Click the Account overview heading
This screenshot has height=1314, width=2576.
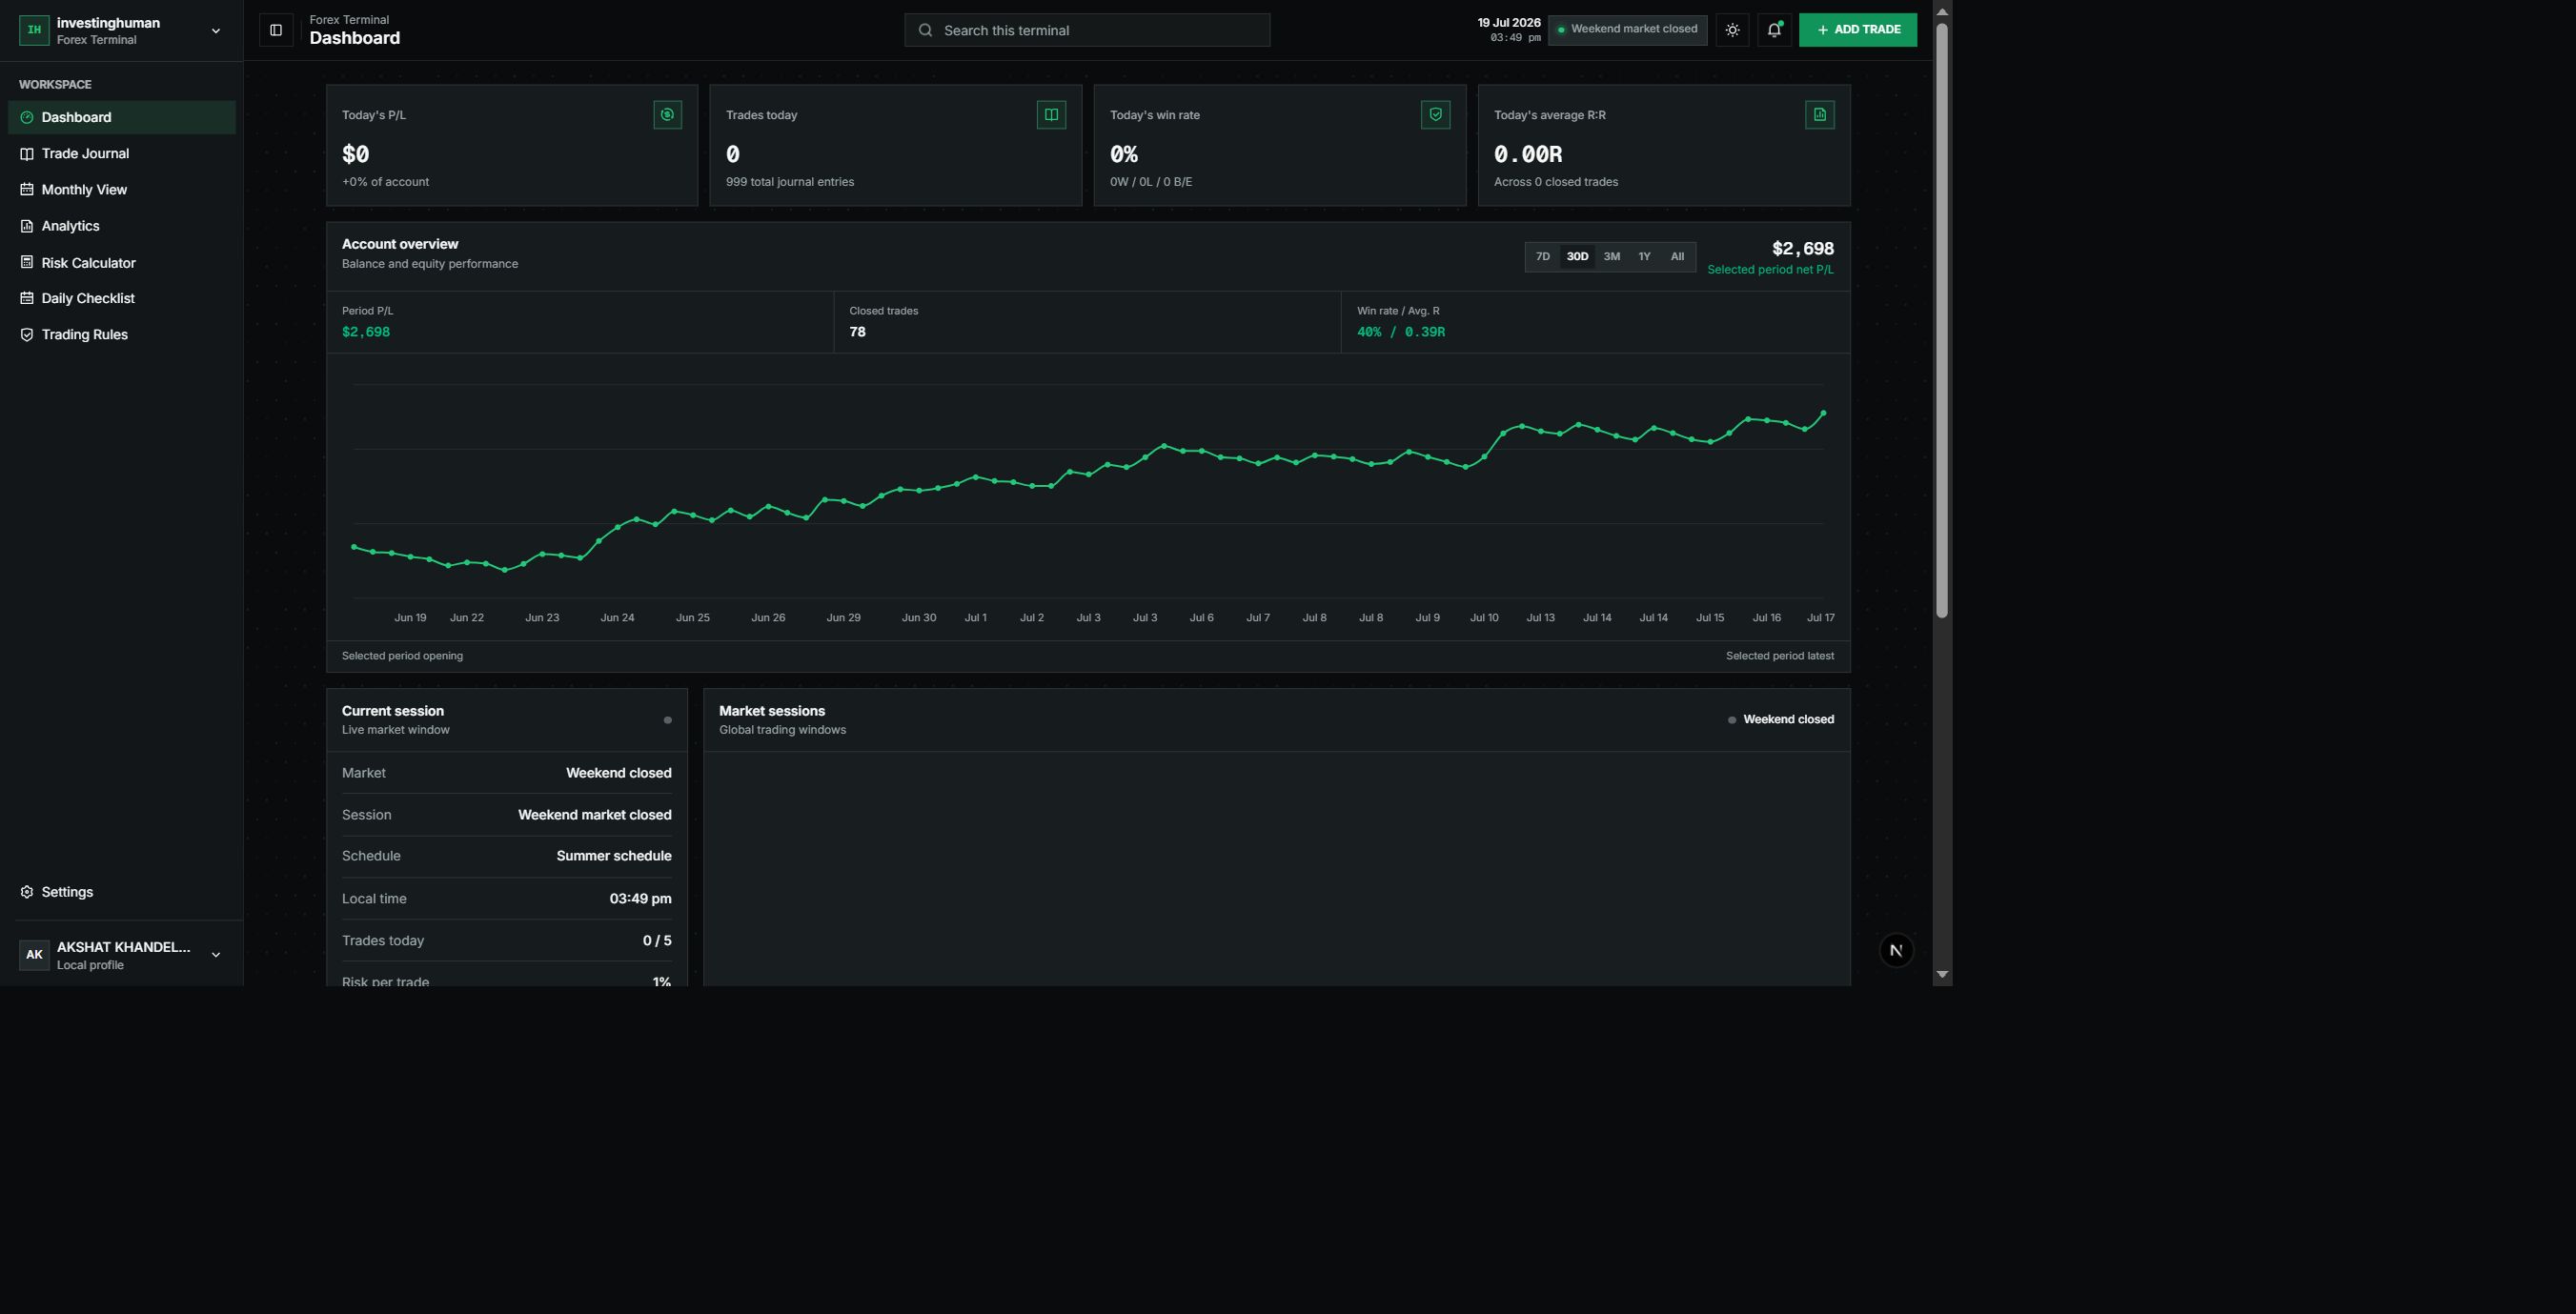point(400,244)
